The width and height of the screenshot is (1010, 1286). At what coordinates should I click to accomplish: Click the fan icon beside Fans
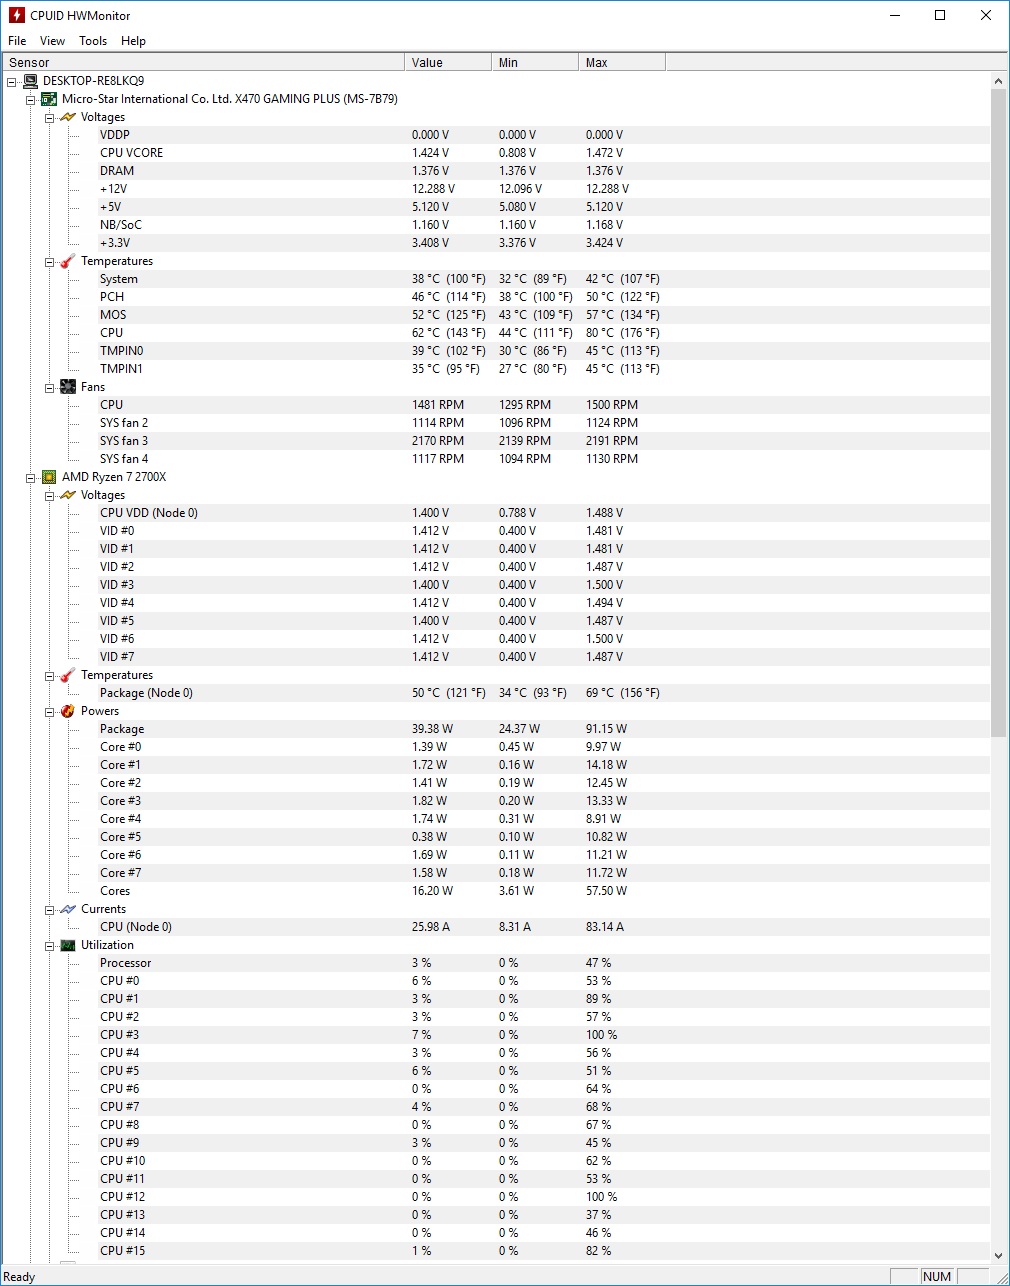point(68,387)
